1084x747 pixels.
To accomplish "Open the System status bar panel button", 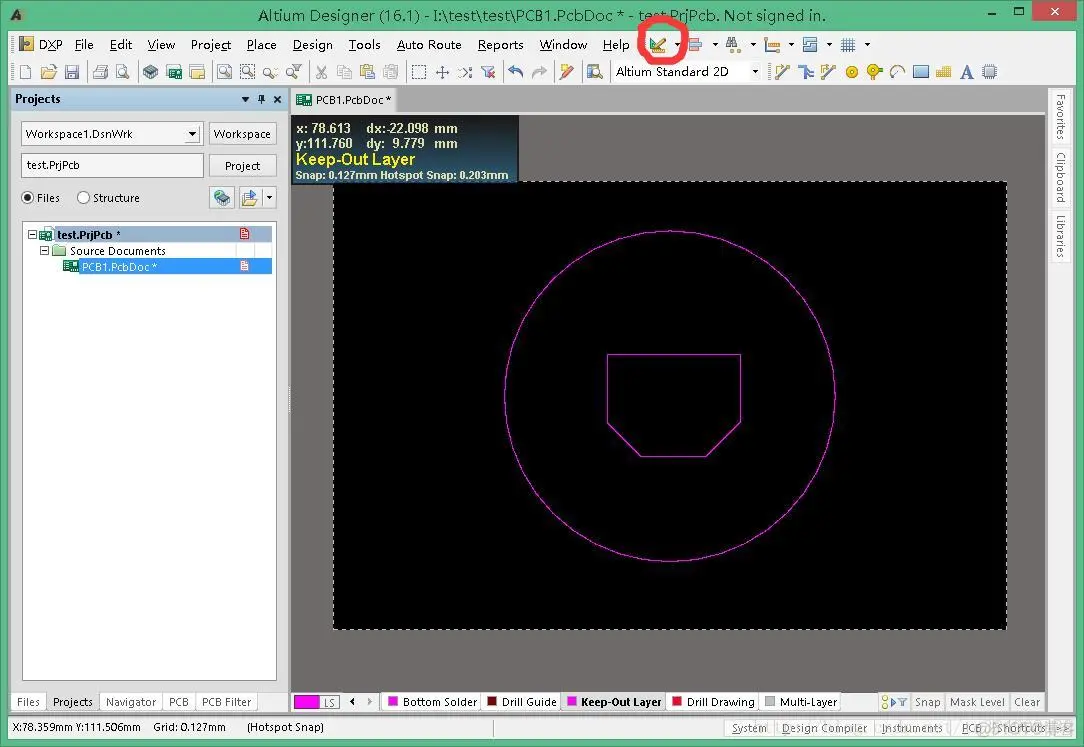I will [749, 728].
